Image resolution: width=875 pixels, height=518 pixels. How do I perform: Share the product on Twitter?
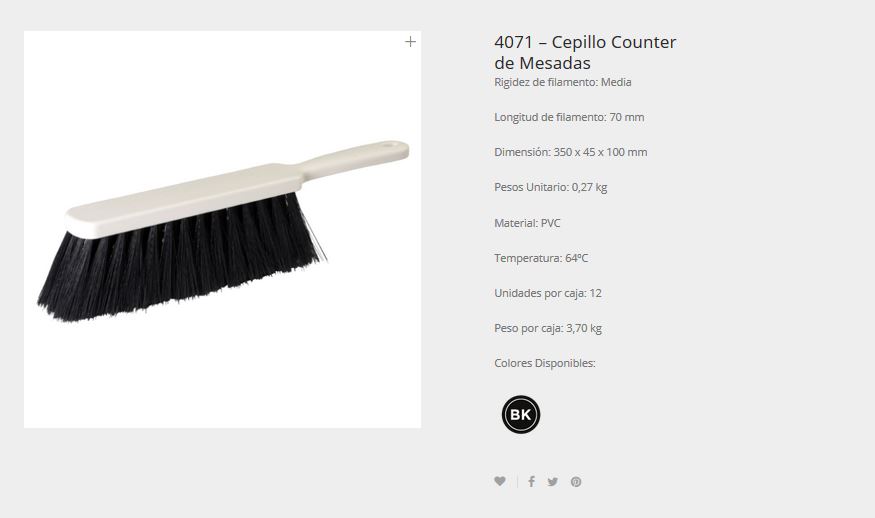coord(552,482)
